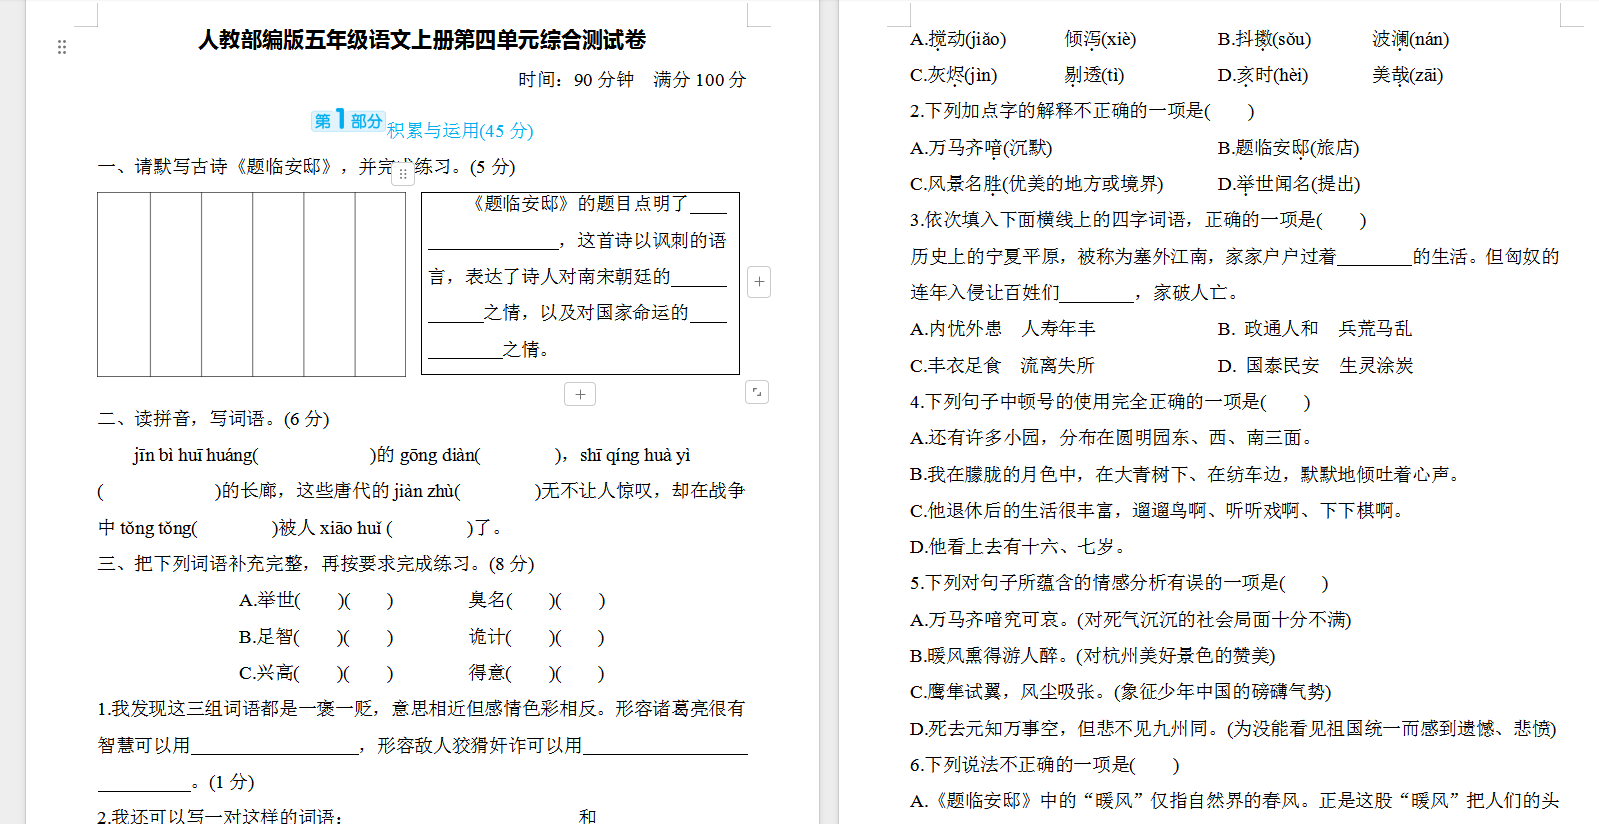The width and height of the screenshot is (1599, 824).
Task: Click the text 倾泻(xiè)
Action: 1100,39
